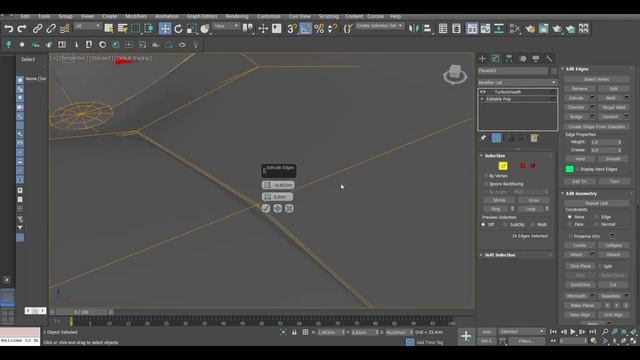Viewport: 640px width, 360px height.
Task: Activate the Select and Place tool
Action: 205,29
